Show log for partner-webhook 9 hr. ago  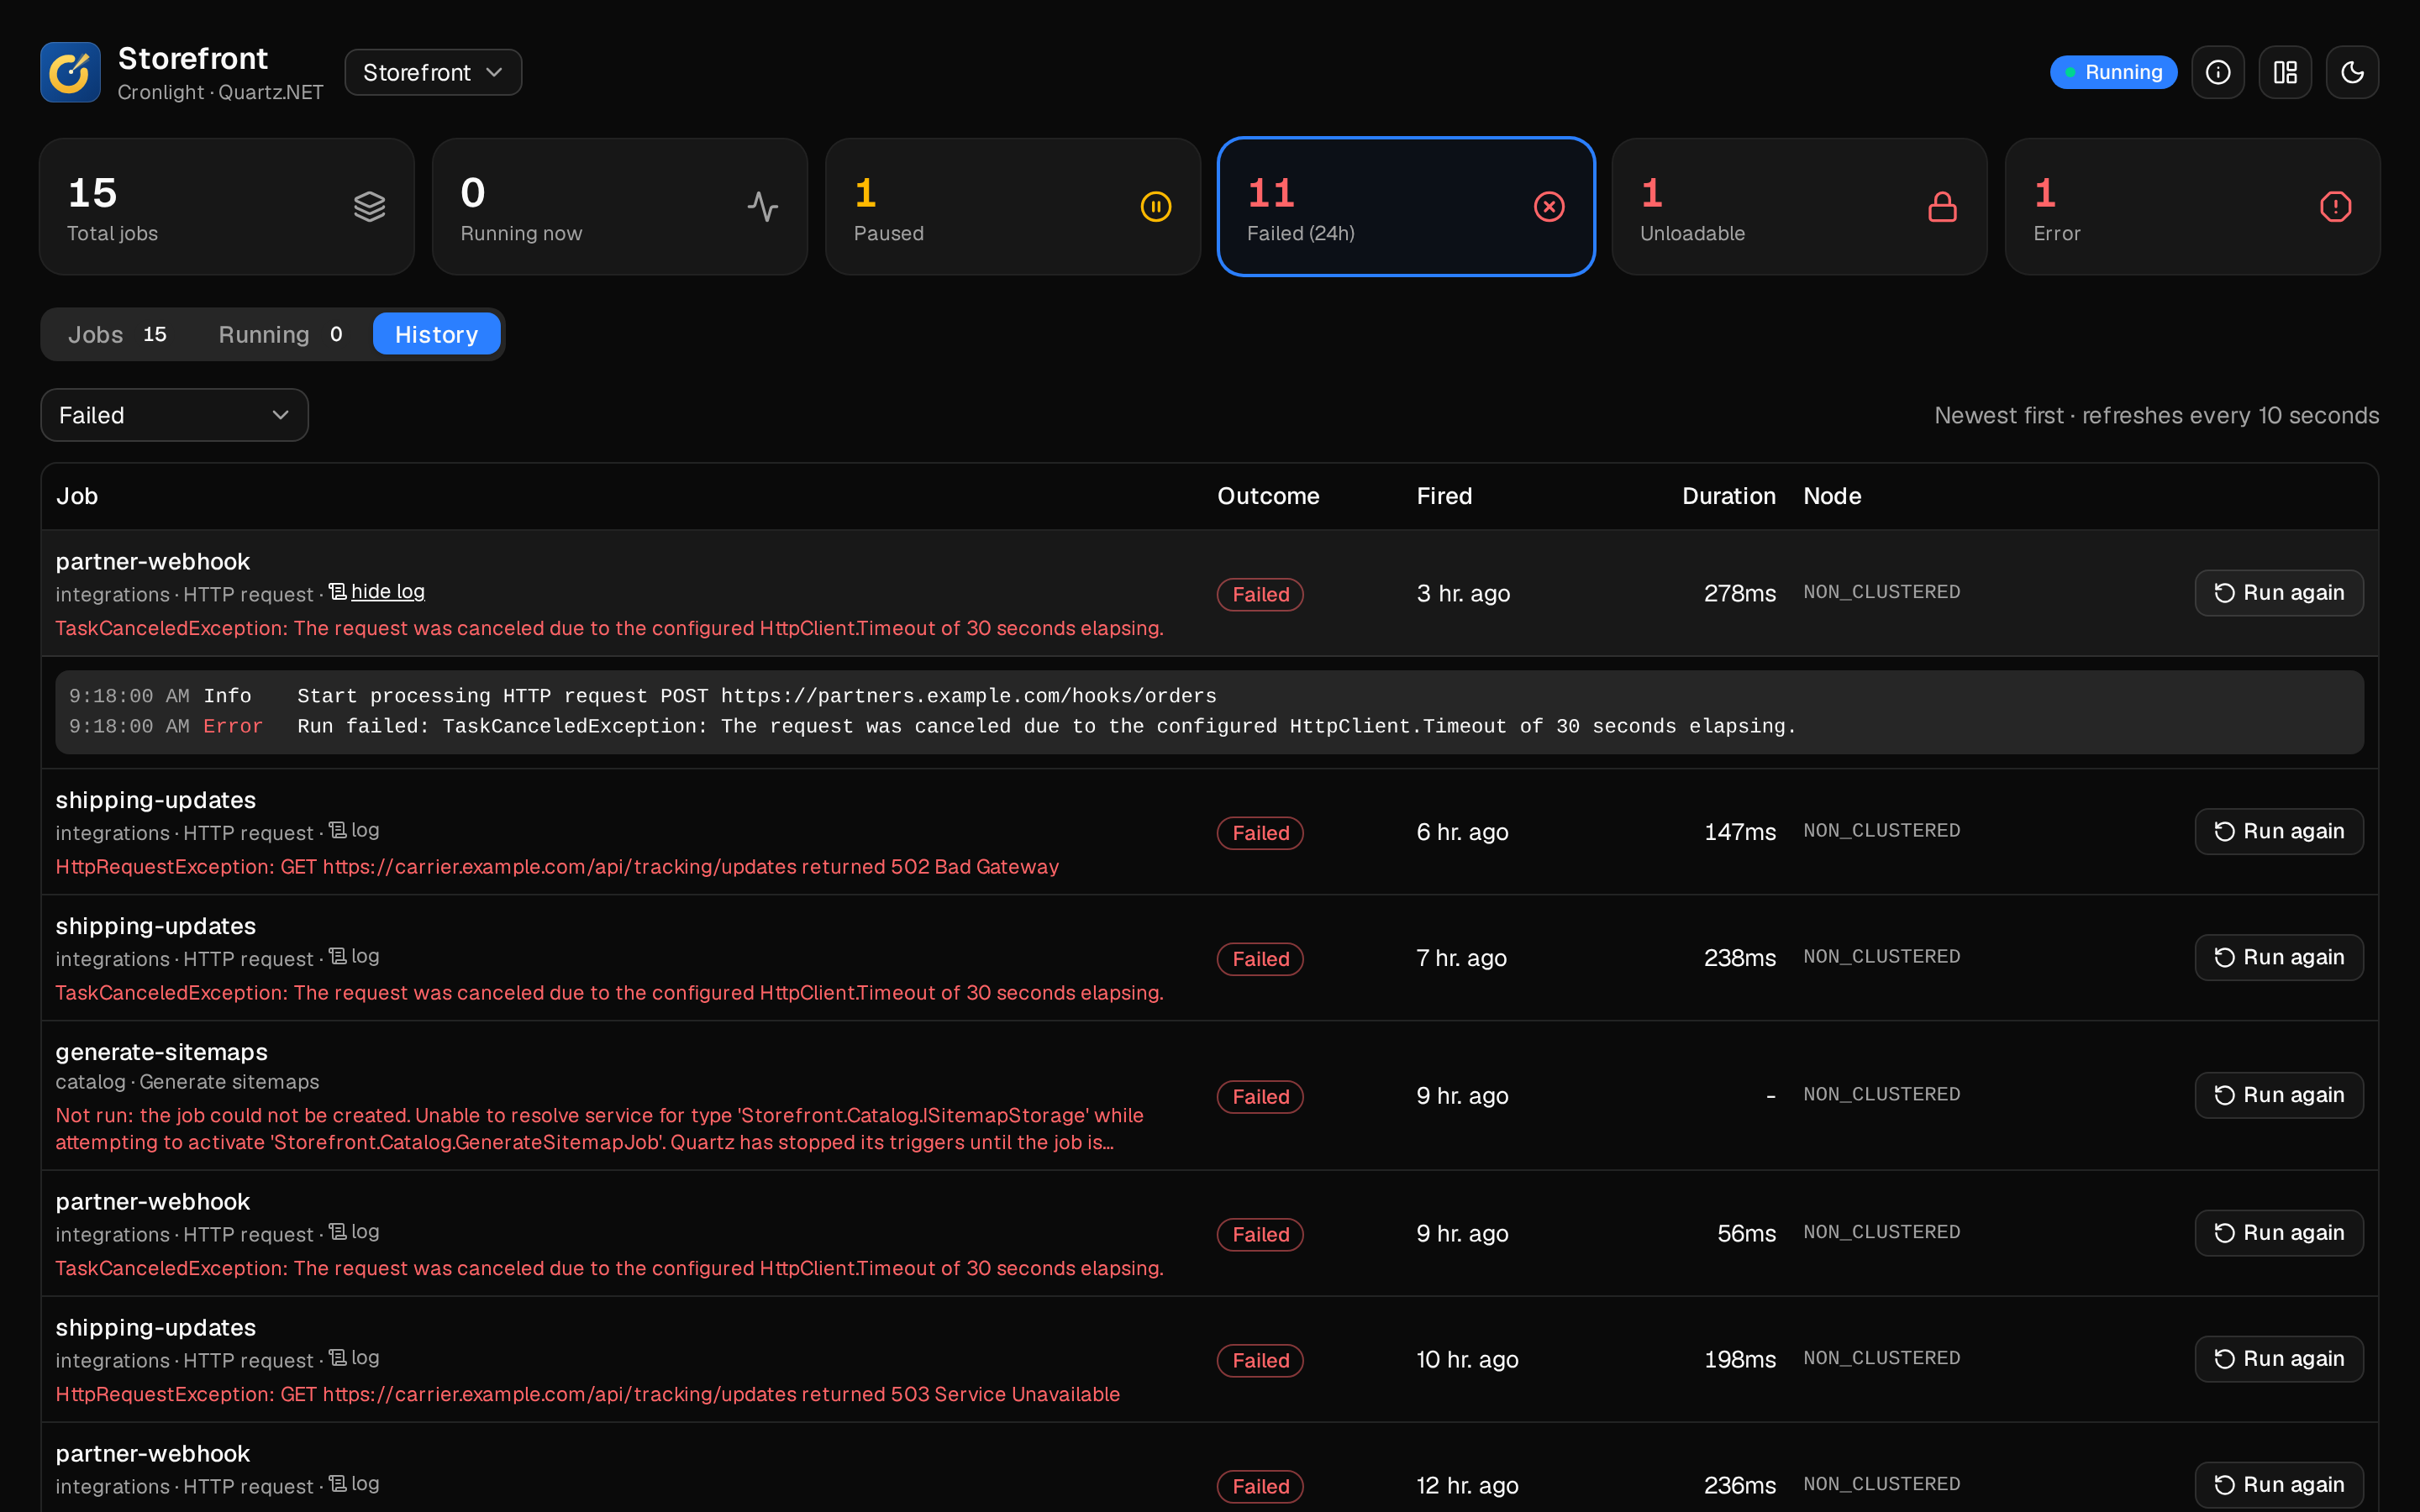(354, 1232)
